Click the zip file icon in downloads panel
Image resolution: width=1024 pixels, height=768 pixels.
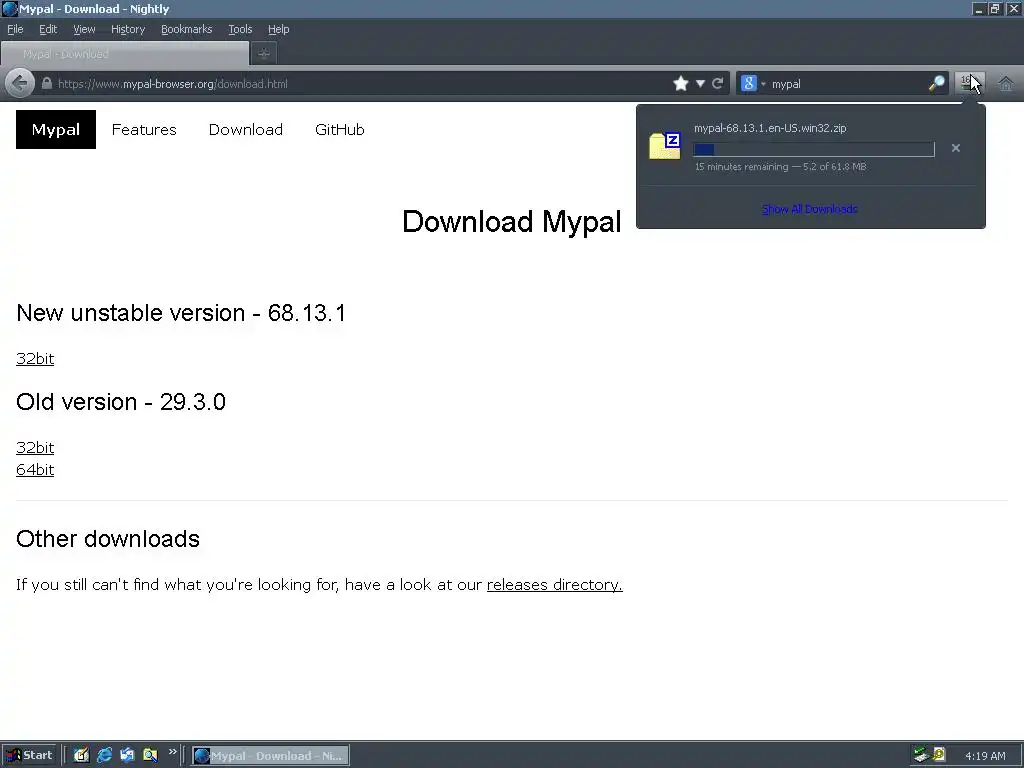click(665, 145)
